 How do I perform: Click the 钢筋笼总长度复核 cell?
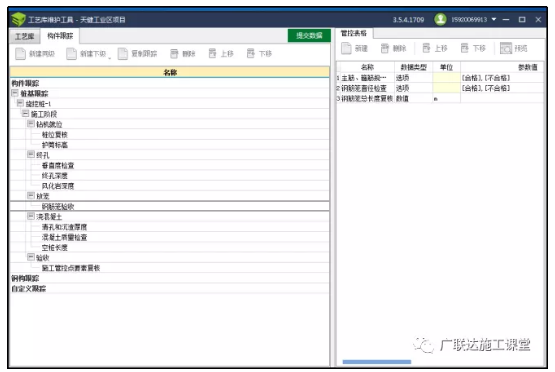point(367,98)
